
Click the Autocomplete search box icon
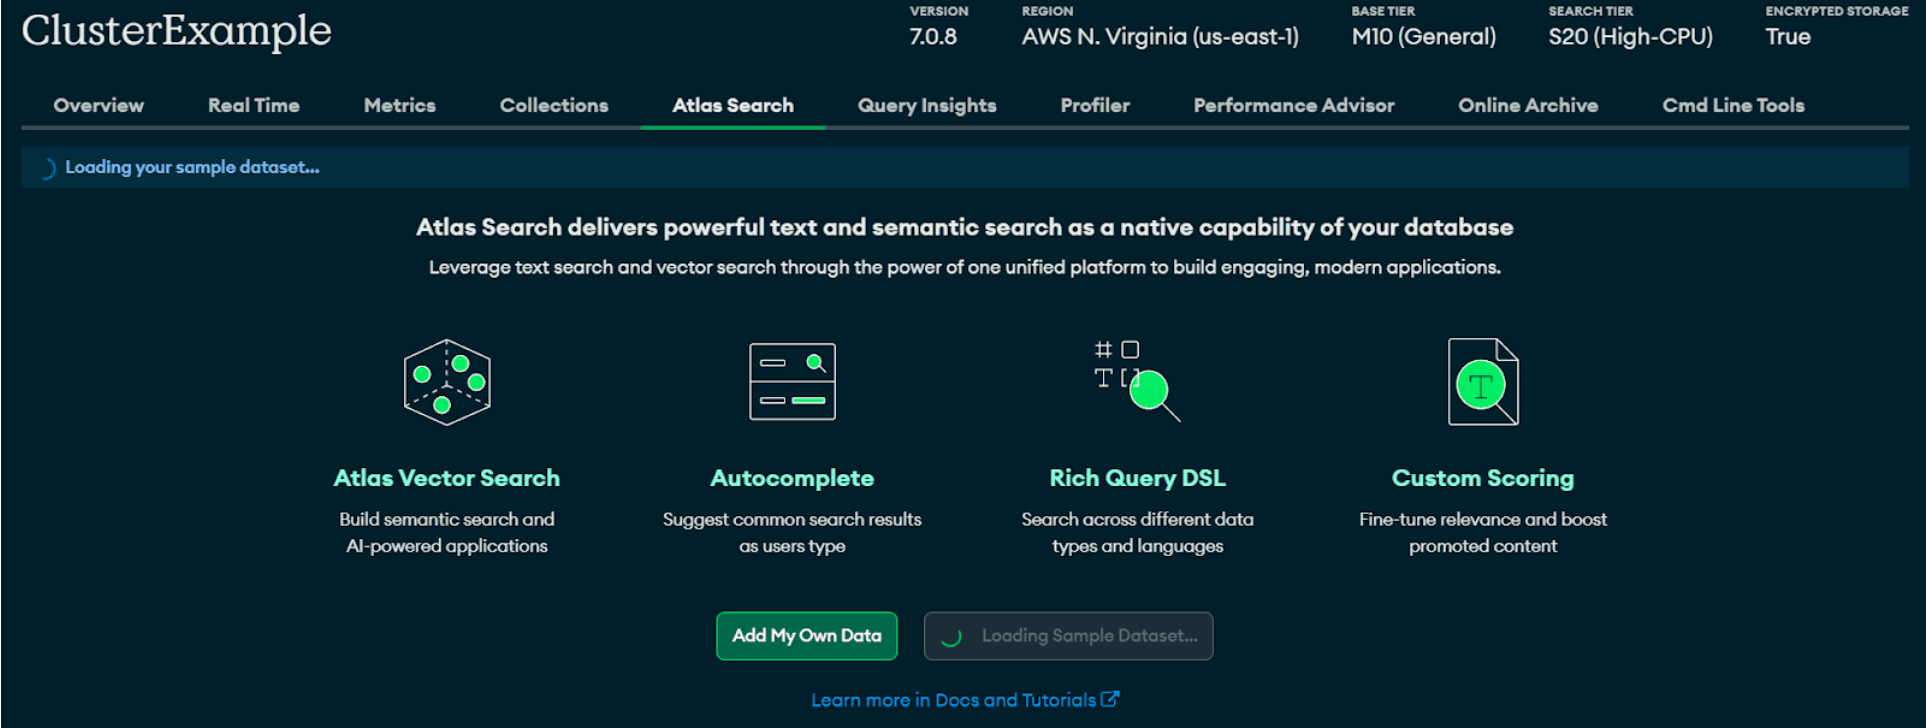(792, 382)
